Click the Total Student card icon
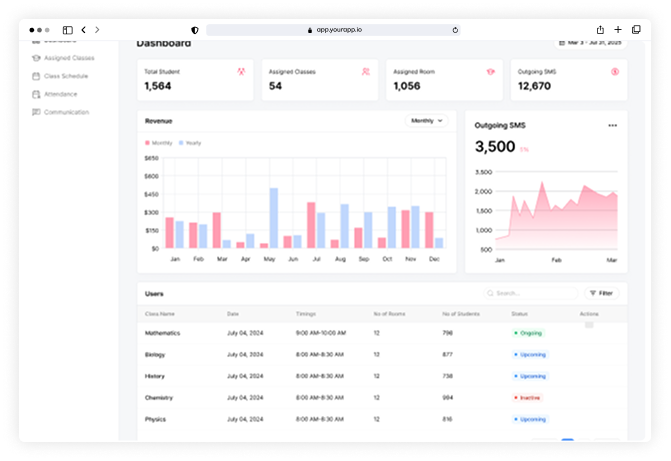 coord(241,72)
